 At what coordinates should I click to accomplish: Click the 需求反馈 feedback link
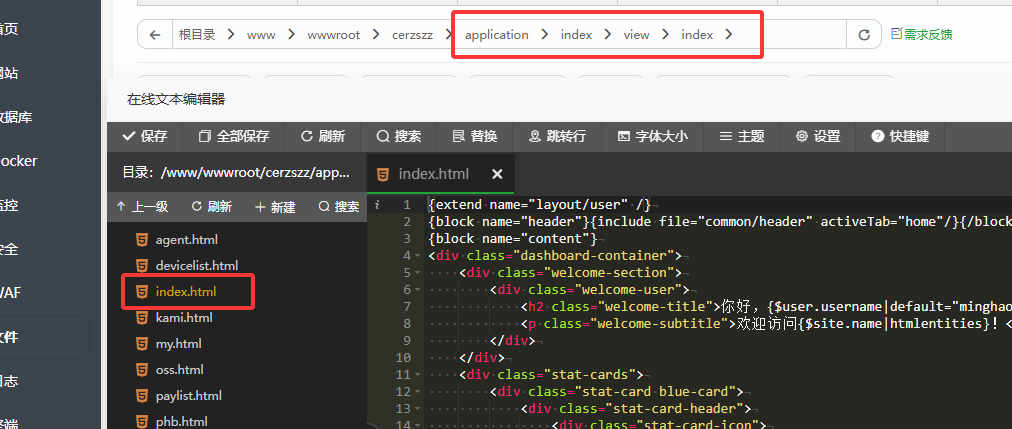click(921, 35)
